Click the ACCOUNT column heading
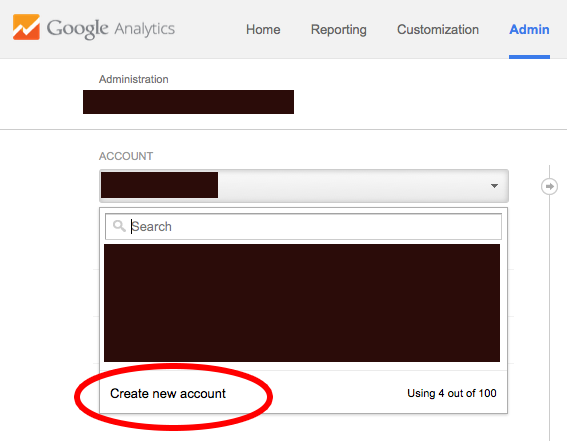Image resolution: width=567 pixels, height=441 pixels. click(126, 156)
